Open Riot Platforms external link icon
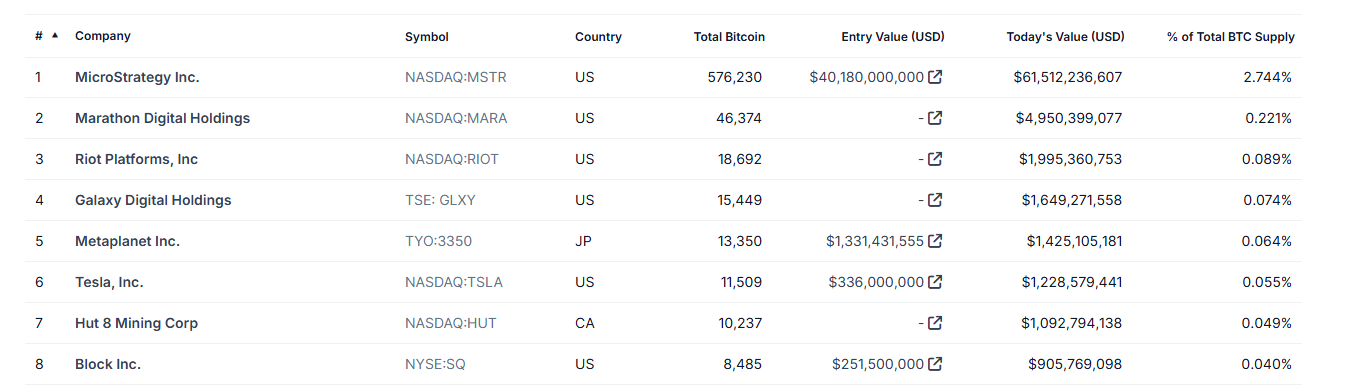1359x391 pixels. tap(935, 159)
